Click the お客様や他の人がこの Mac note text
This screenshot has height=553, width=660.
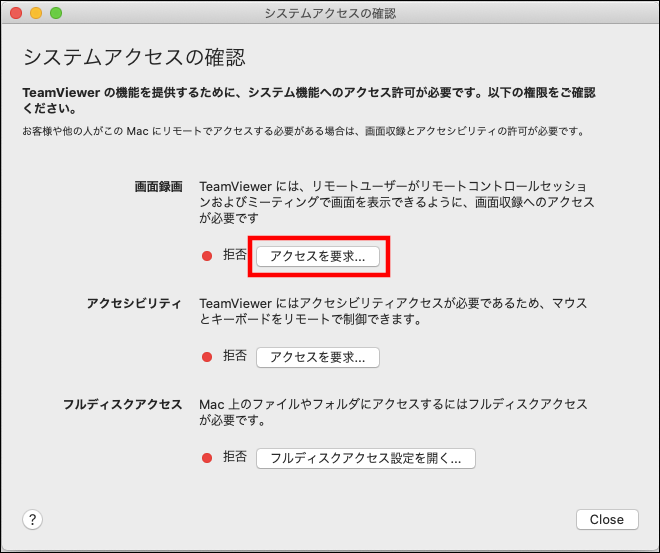tap(304, 131)
